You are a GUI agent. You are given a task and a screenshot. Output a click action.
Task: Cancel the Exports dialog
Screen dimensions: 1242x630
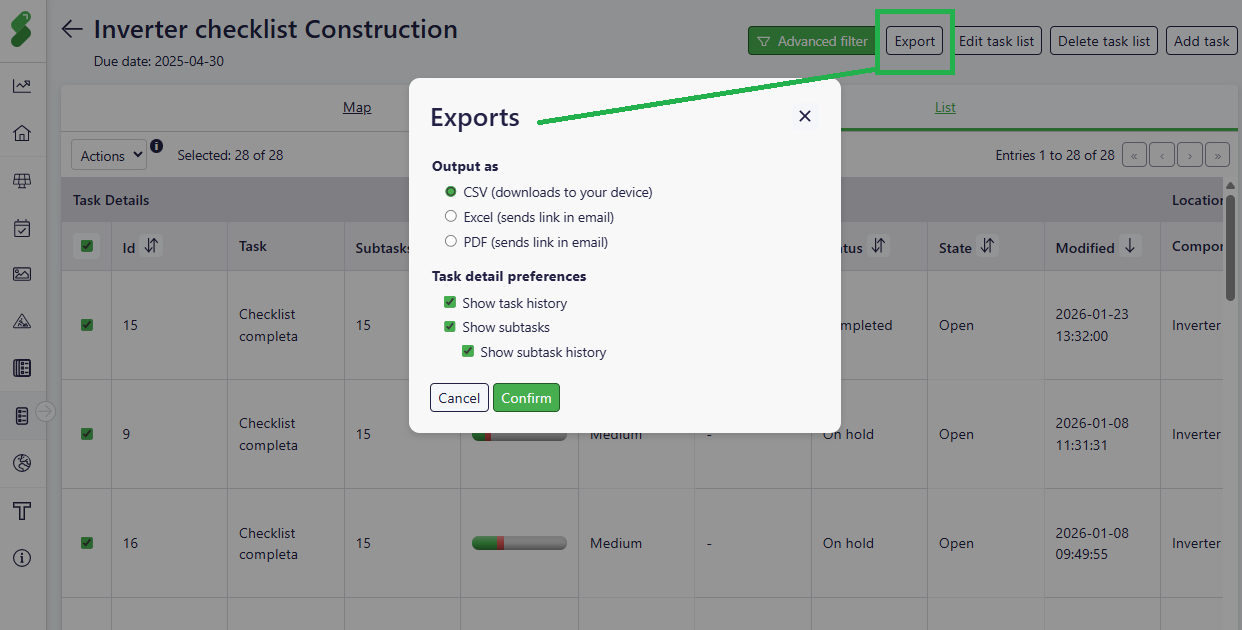point(459,398)
